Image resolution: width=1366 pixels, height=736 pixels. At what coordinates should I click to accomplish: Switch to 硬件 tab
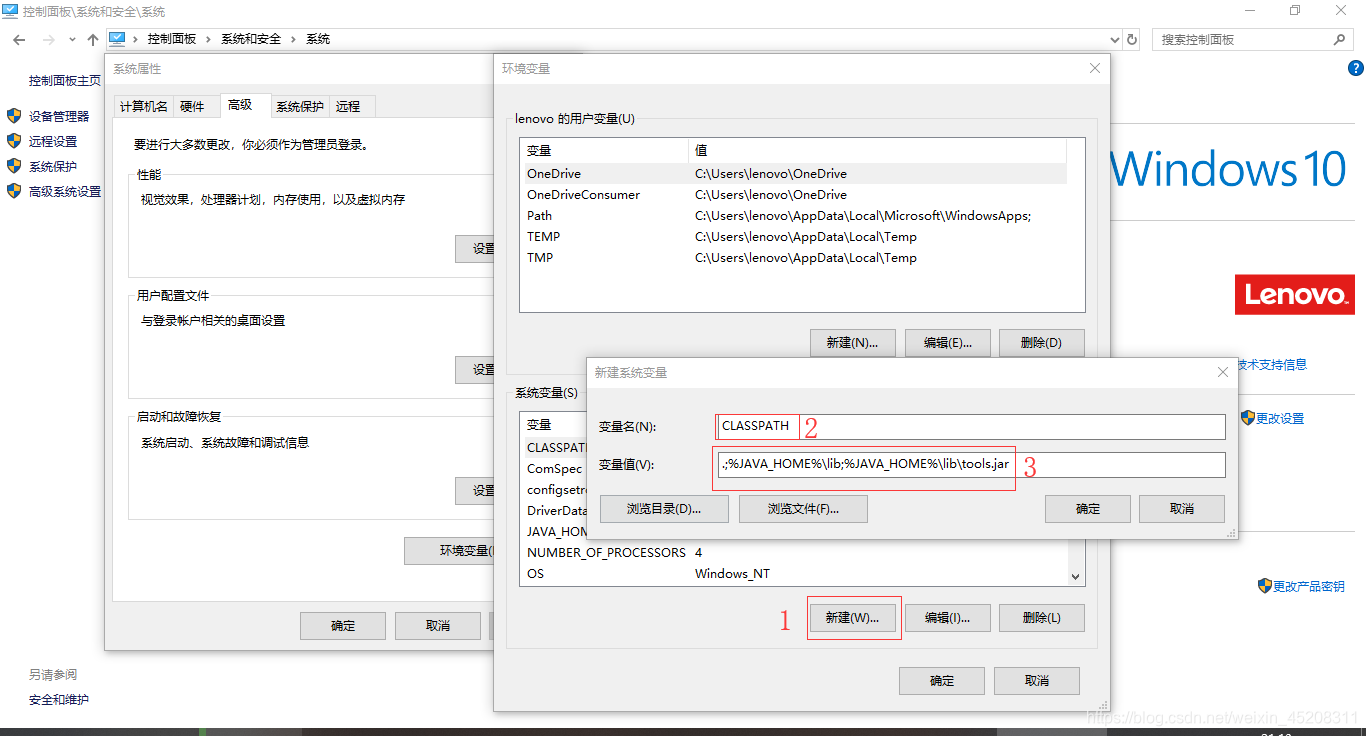click(x=192, y=107)
